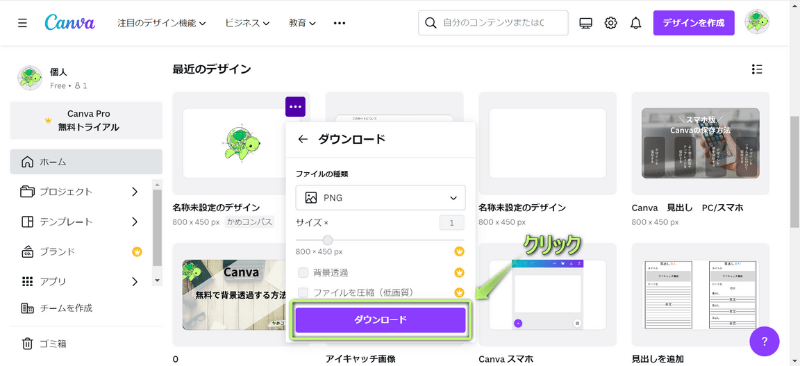Enable the ファイルを圧縮 checkbox
The width and height of the screenshot is (800, 366).
pos(303,292)
